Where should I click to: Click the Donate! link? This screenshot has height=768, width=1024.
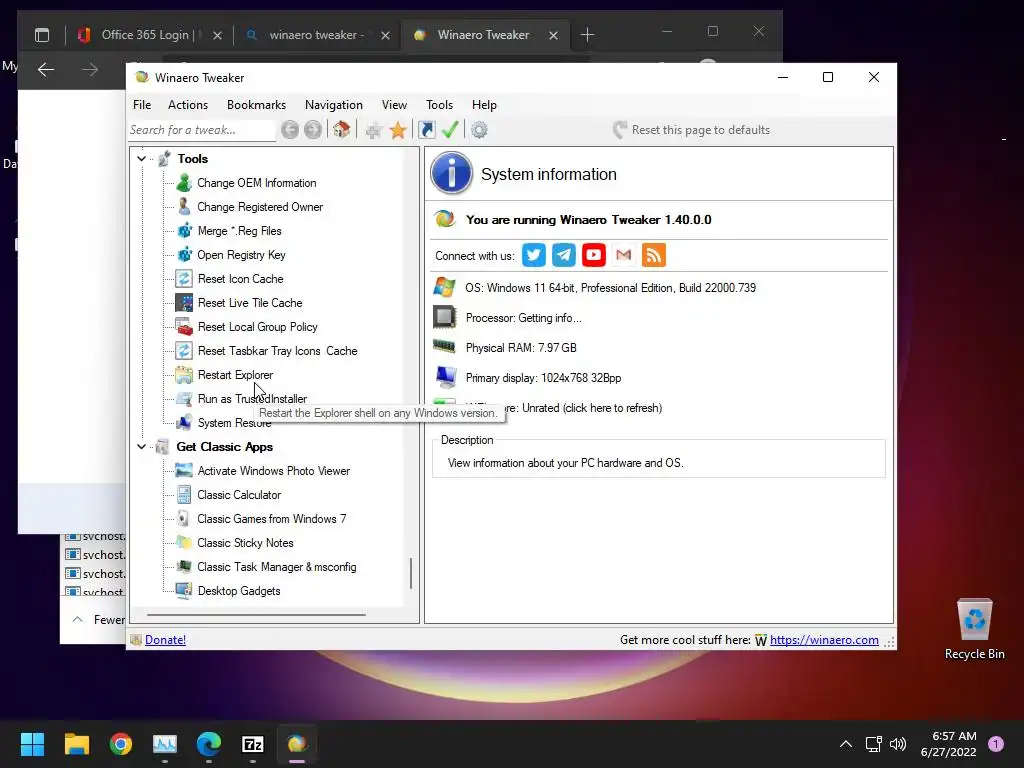click(165, 640)
